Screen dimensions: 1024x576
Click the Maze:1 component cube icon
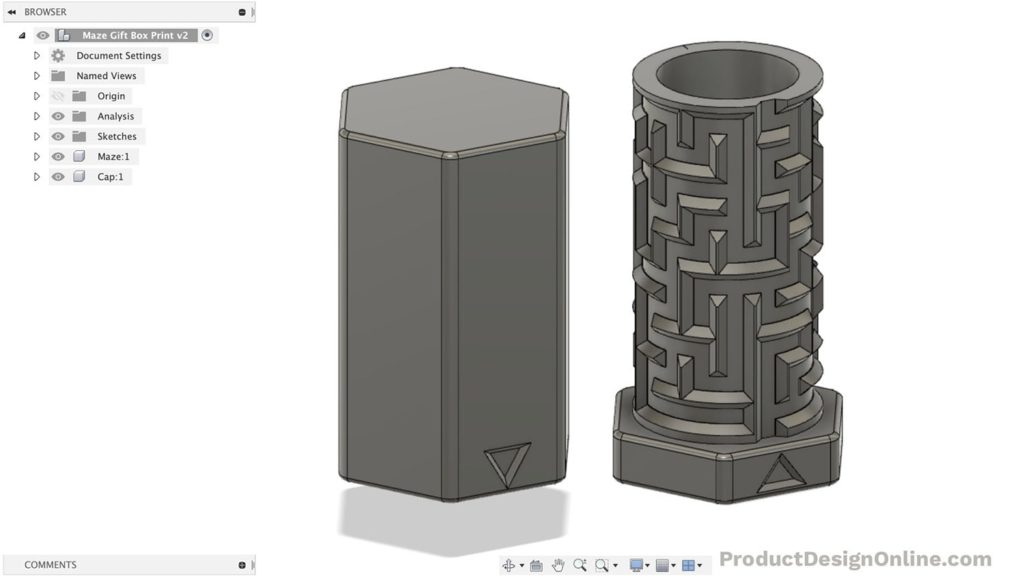79,157
